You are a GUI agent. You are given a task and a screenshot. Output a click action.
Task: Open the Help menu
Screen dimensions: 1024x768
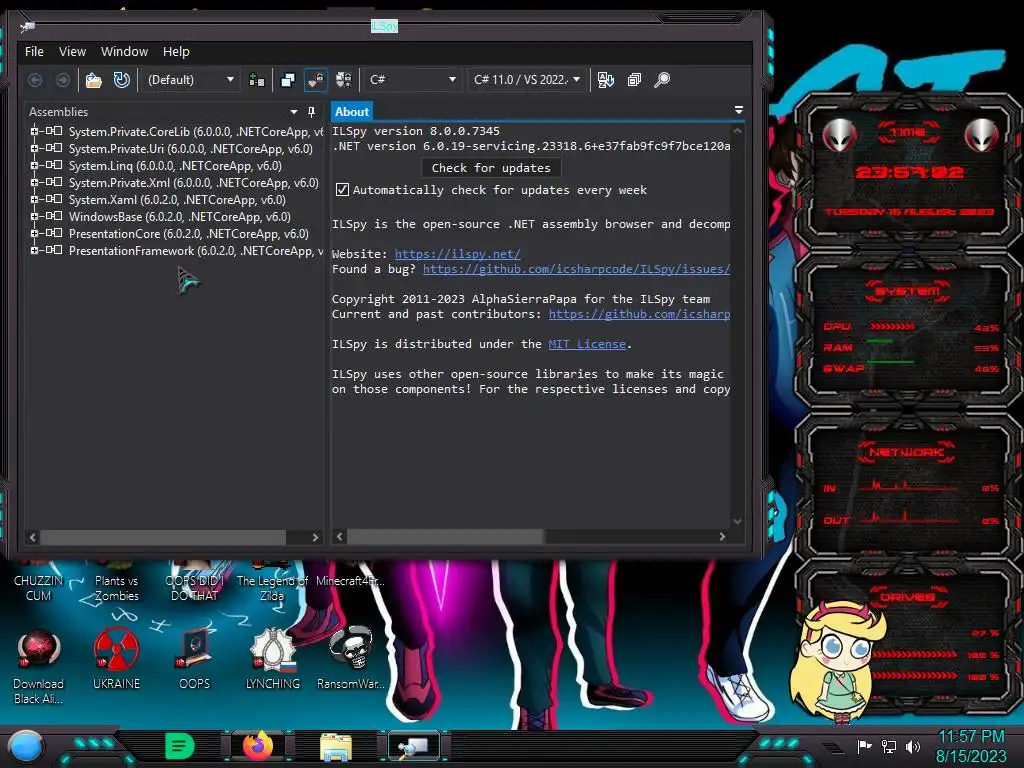[x=176, y=52]
